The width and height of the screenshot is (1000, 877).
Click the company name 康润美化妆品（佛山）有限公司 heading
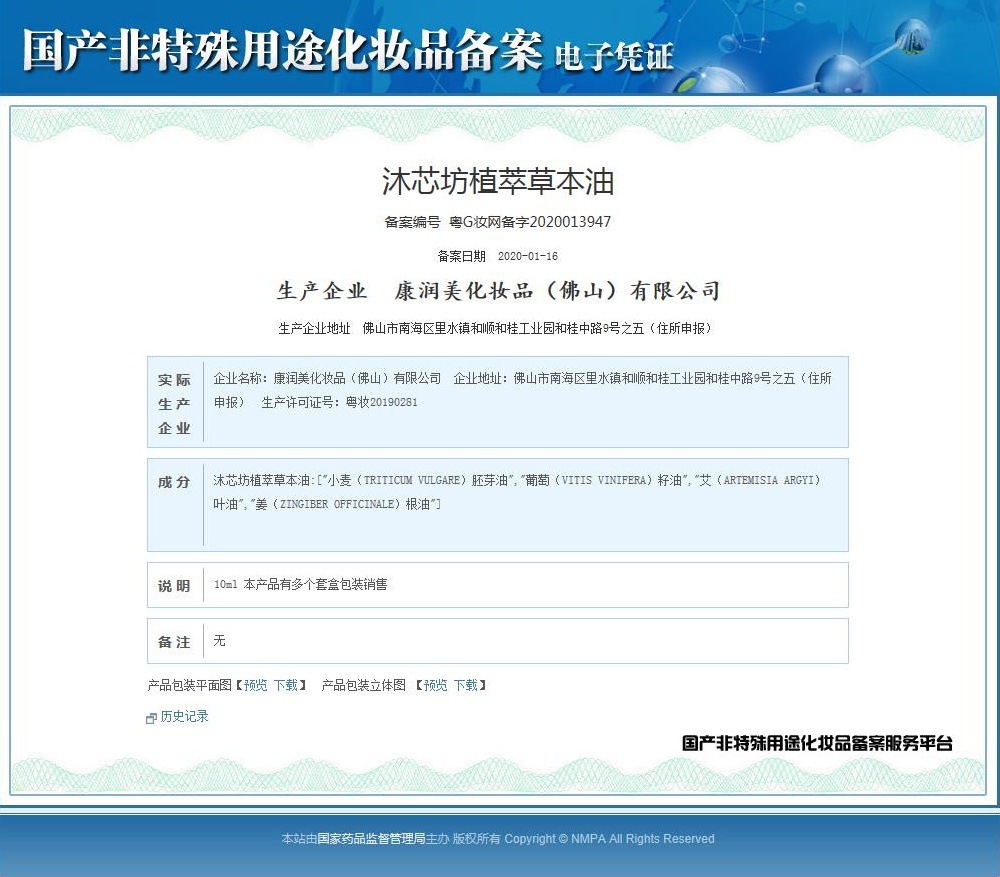coord(557,291)
